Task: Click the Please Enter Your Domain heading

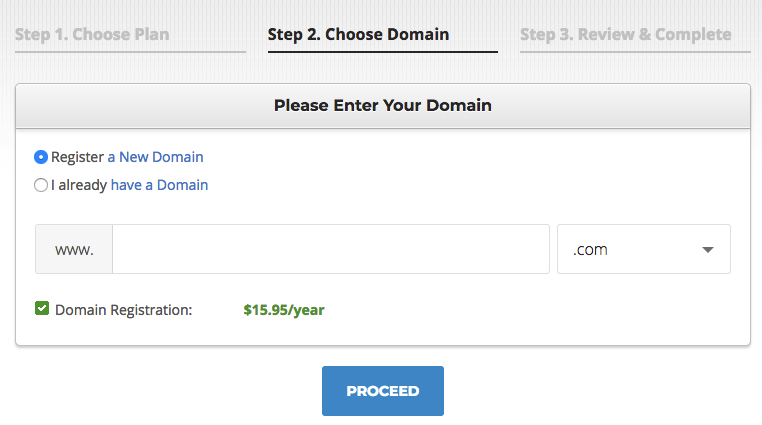Action: (x=383, y=105)
